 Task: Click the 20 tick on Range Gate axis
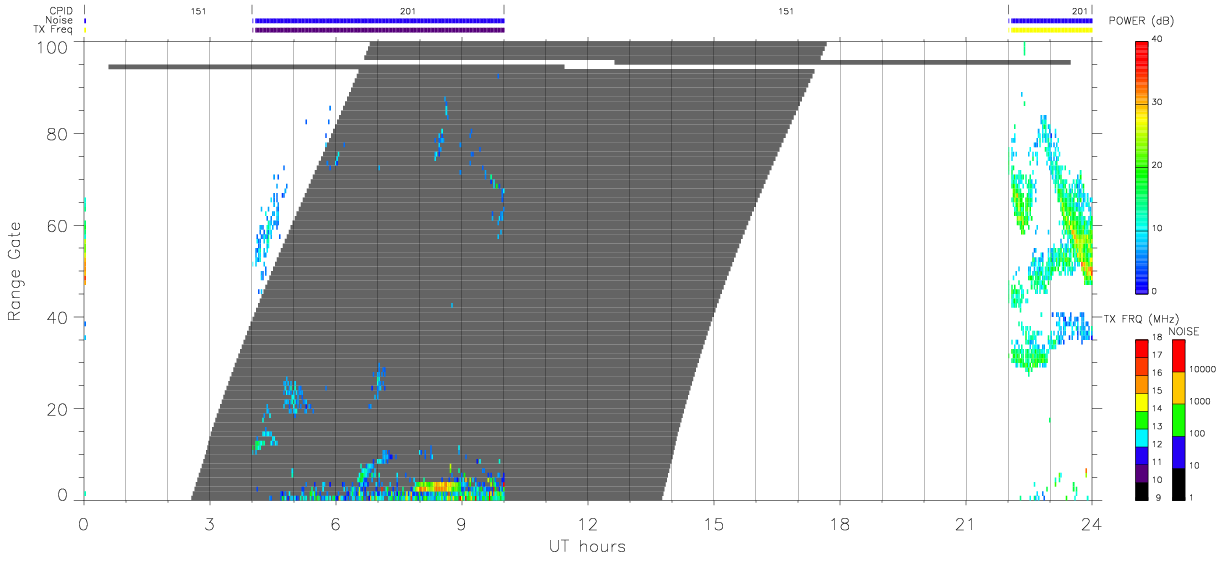tap(59, 409)
